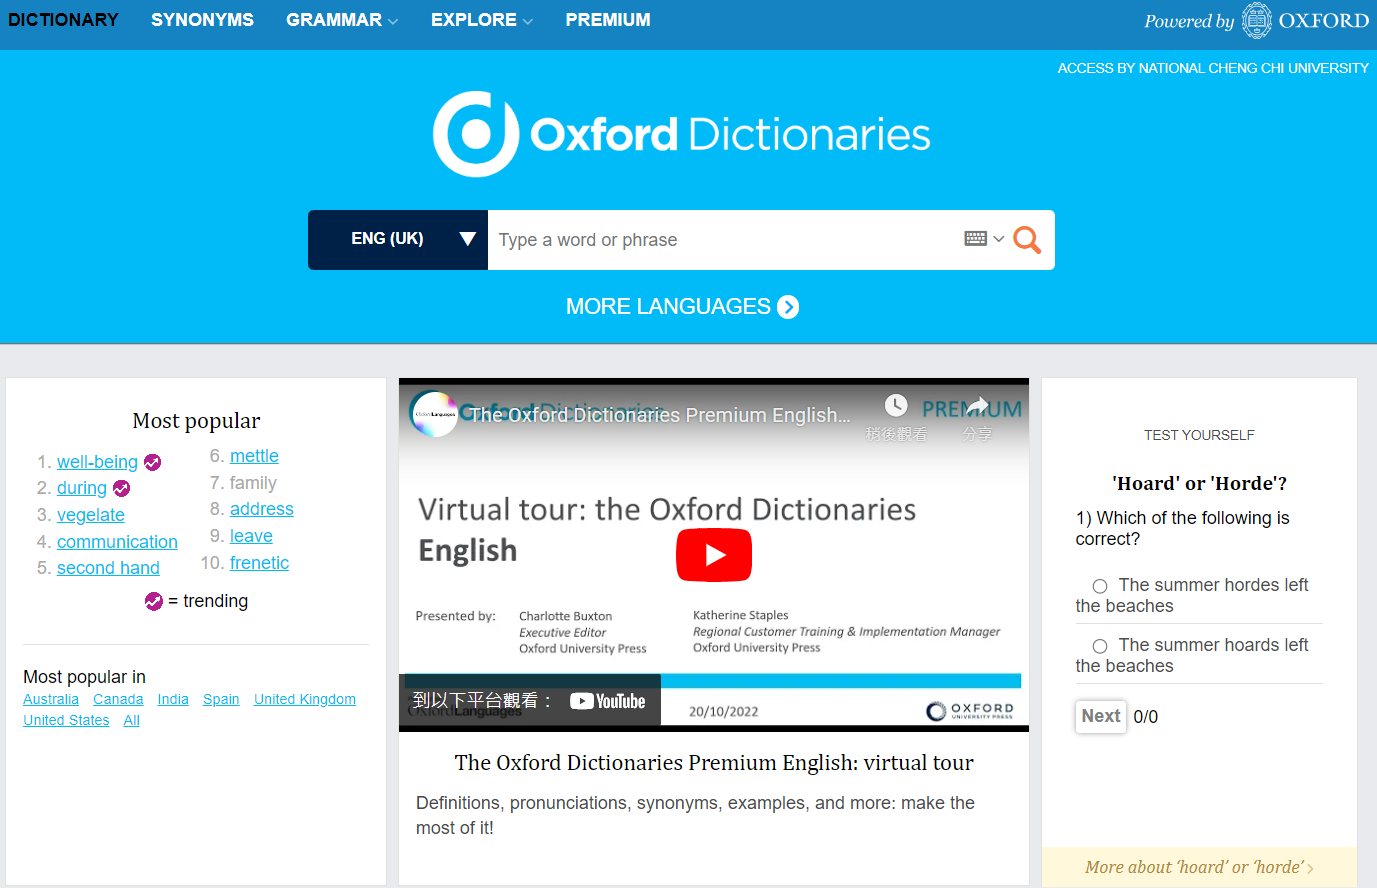Screen dimensions: 1377x888
Task: Open the 'leave' word link
Action: [x=251, y=536]
